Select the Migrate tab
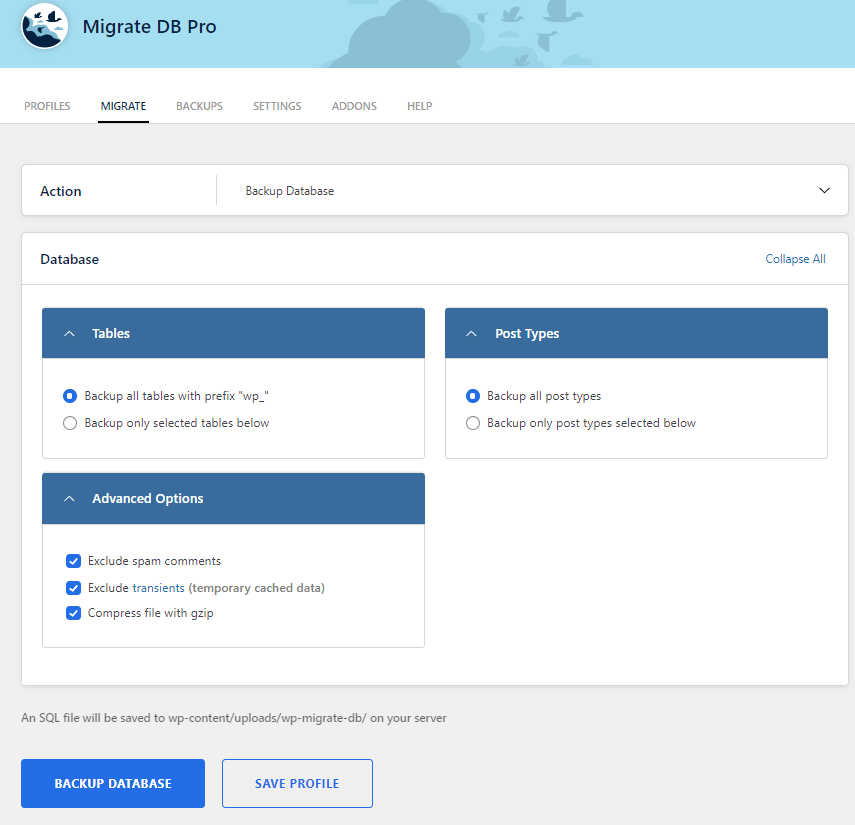The height and width of the screenshot is (825, 855). [x=123, y=105]
